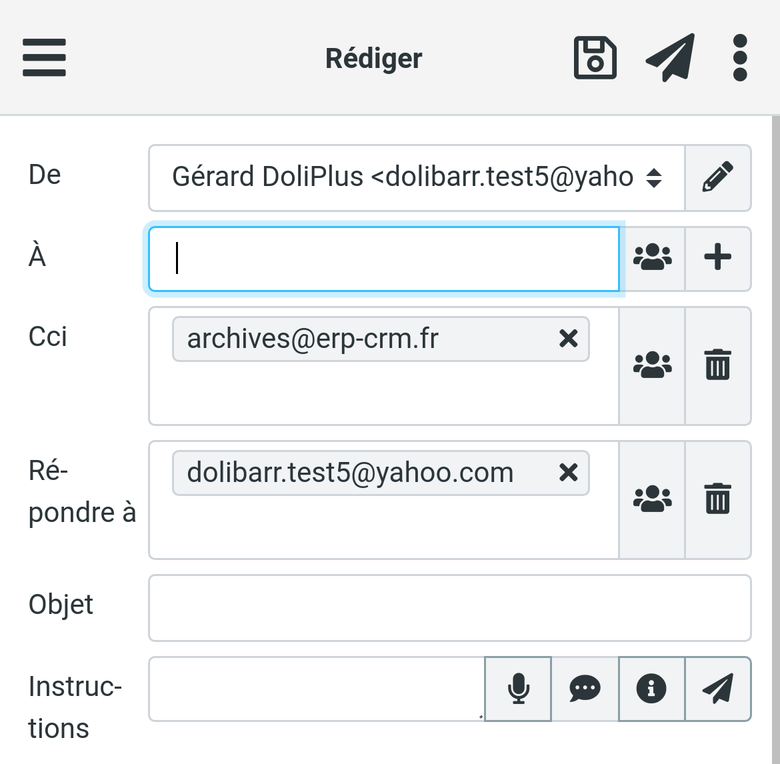This screenshot has width=780, height=764.
Task: Add contacts to À field
Action: [652, 259]
